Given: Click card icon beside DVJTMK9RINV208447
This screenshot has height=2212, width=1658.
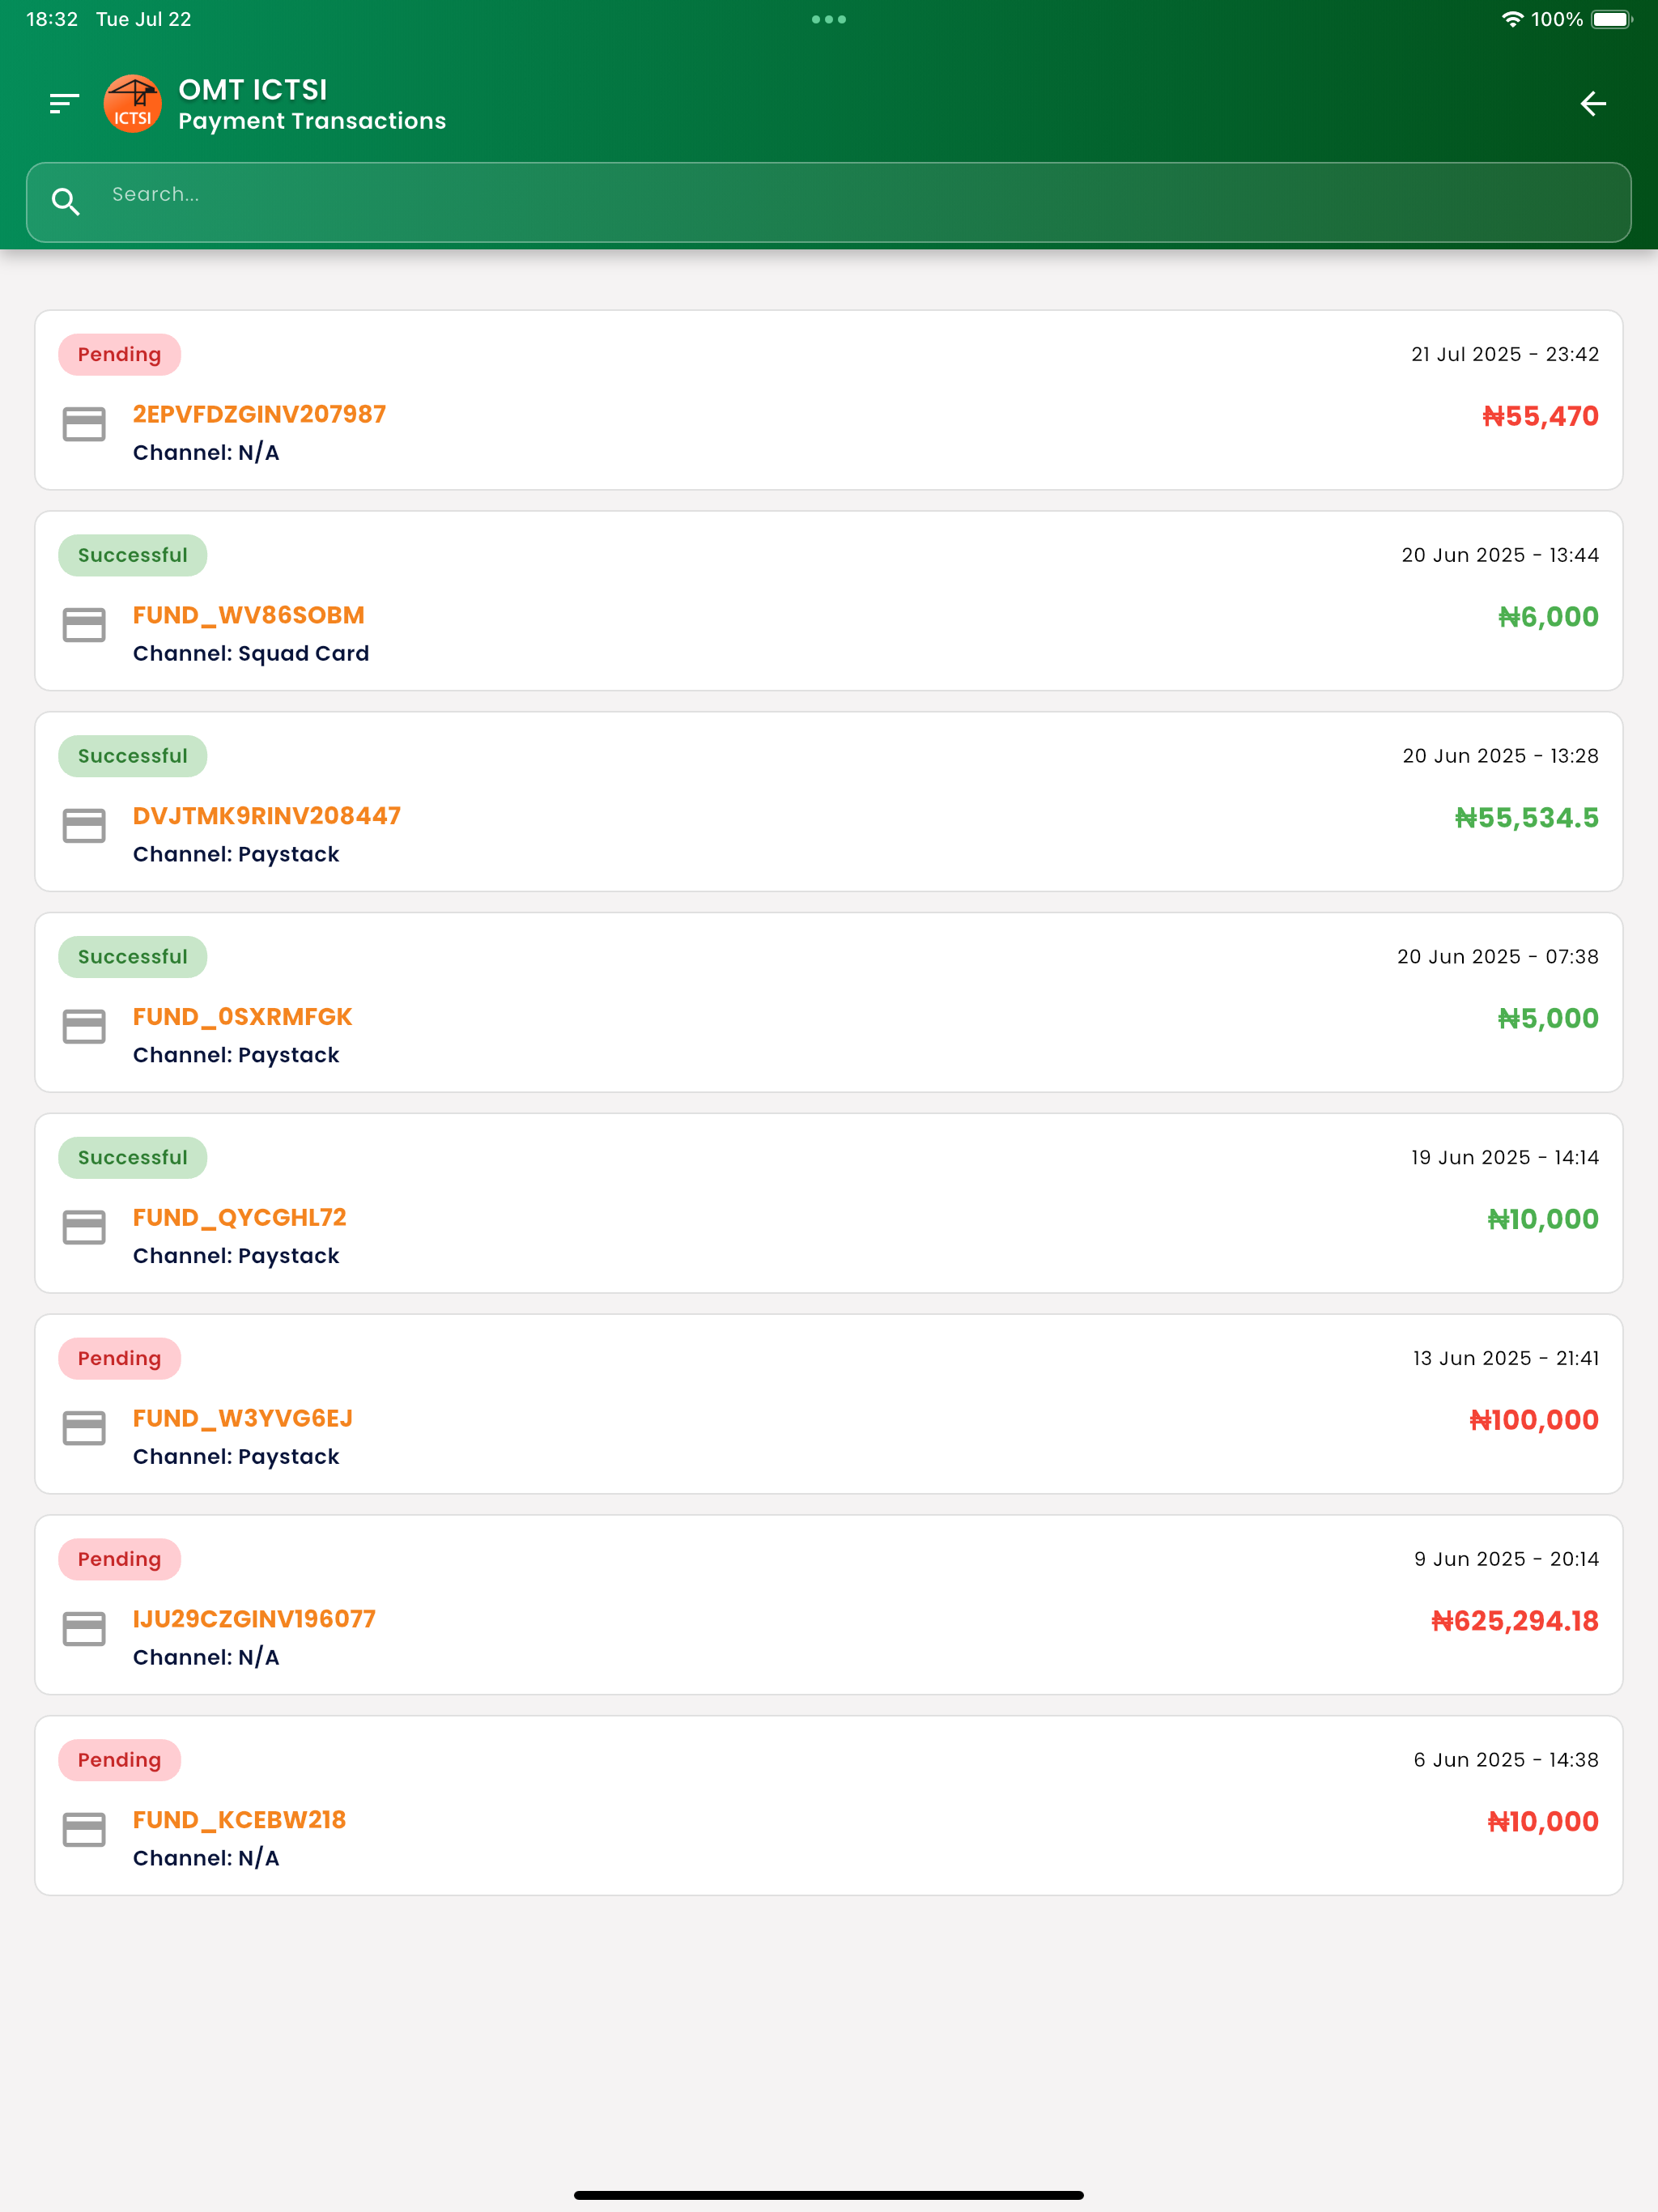Looking at the screenshot, I should point(84,826).
